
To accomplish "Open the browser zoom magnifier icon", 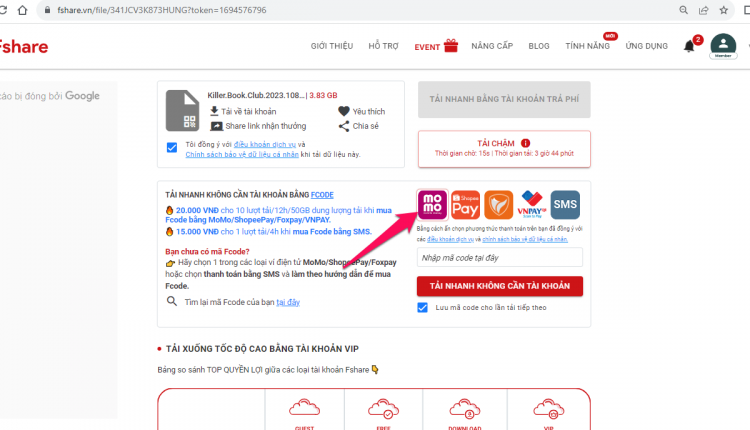I will pyautogui.click(x=684, y=10).
